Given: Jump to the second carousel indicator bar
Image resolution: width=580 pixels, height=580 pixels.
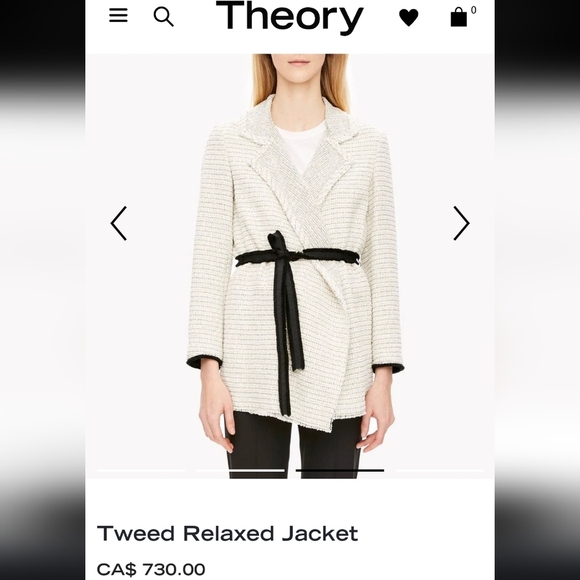Looking at the screenshot, I should pos(240,470).
